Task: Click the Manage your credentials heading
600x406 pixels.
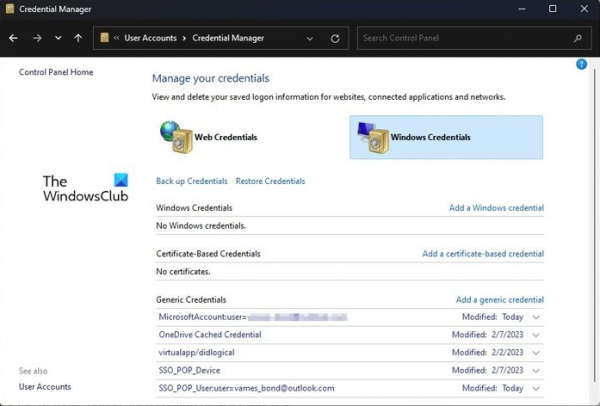Action: 210,78
